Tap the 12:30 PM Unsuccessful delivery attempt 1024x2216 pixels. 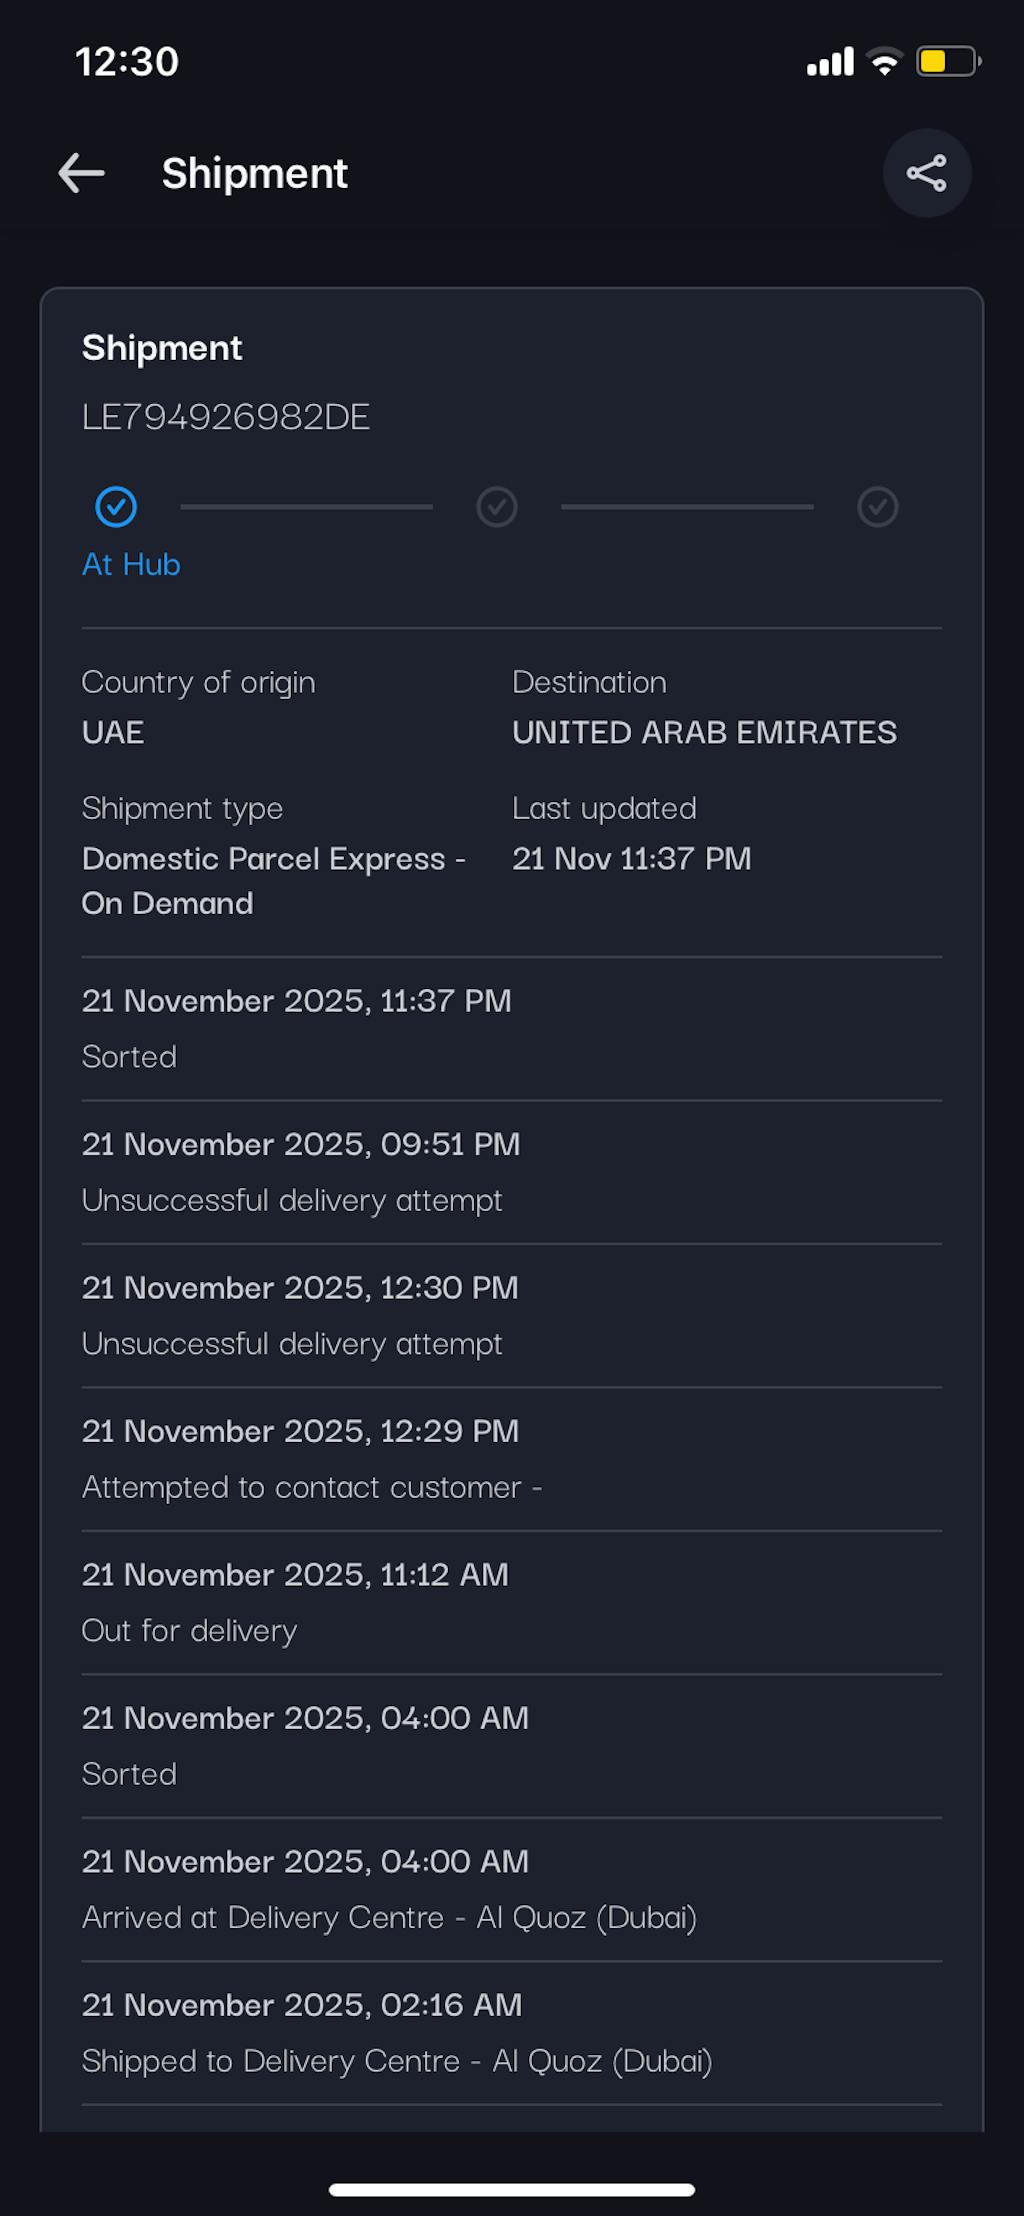300,1315
